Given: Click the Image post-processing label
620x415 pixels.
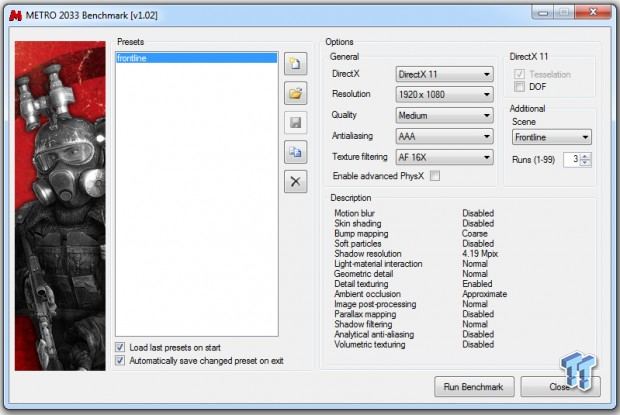Looking at the screenshot, I should coord(375,304).
